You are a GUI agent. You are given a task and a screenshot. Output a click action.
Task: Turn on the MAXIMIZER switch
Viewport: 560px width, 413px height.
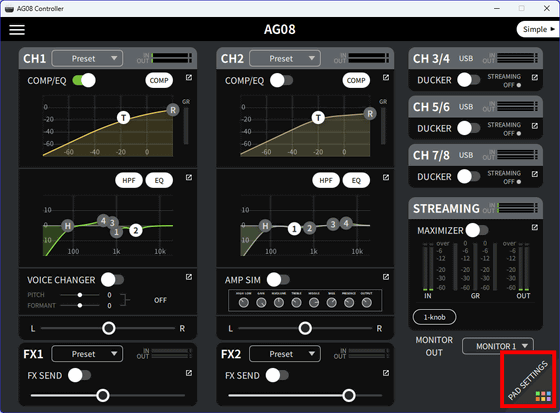477,230
